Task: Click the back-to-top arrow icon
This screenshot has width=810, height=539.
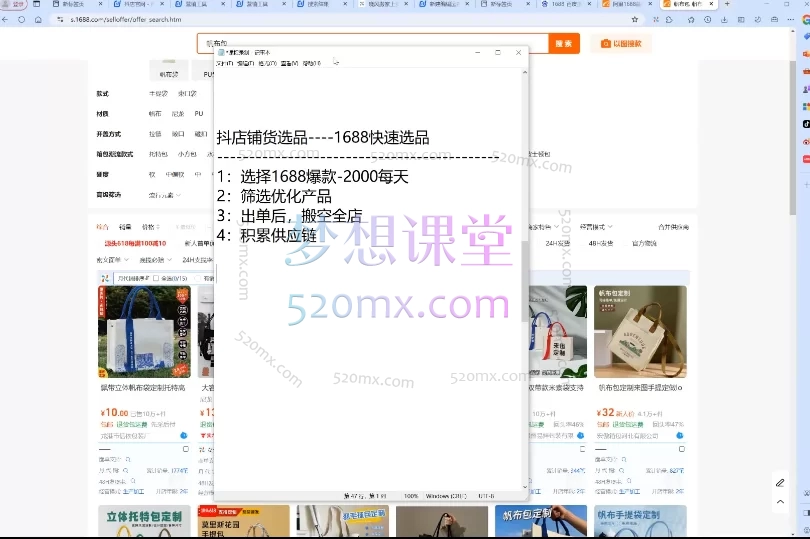Action: (780, 502)
